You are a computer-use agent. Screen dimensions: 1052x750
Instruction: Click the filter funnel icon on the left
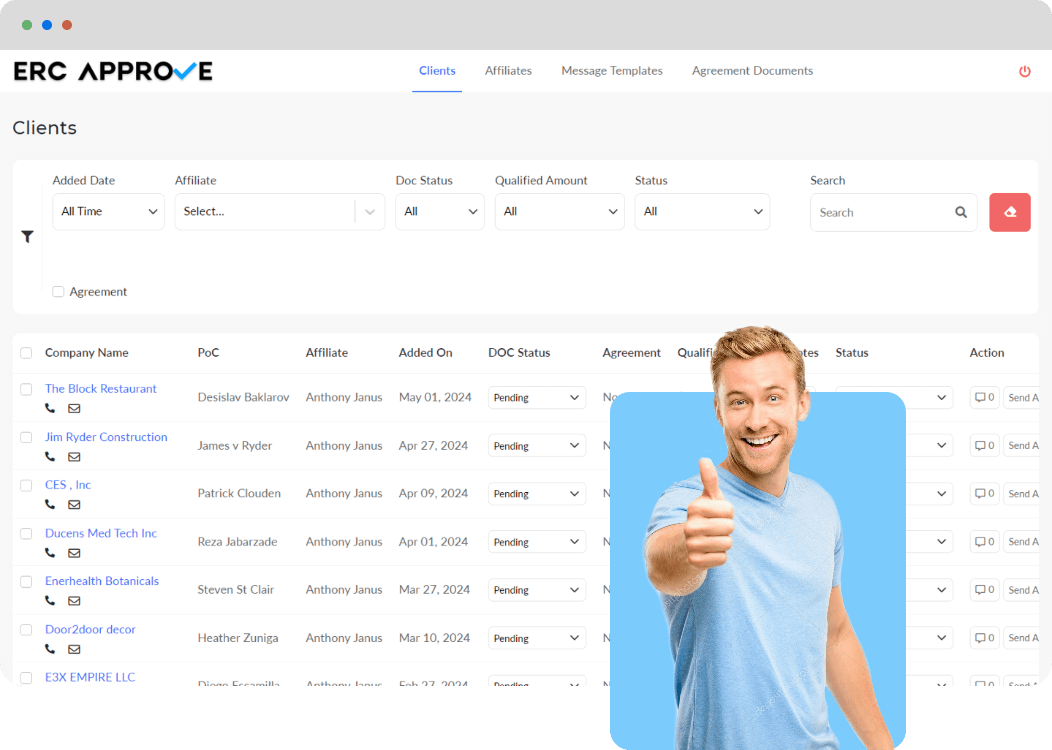pyautogui.click(x=28, y=237)
